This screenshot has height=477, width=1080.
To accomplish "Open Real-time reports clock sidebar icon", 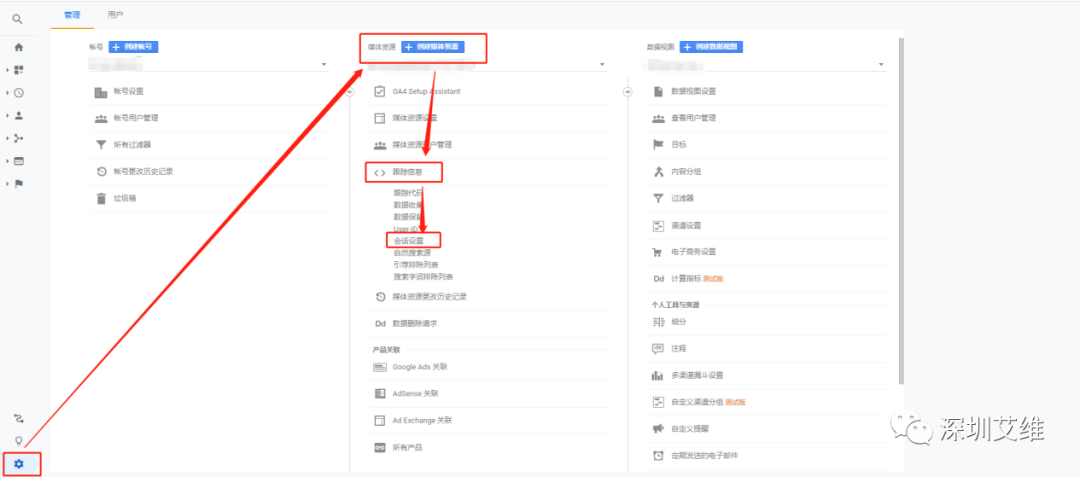I will [19, 93].
